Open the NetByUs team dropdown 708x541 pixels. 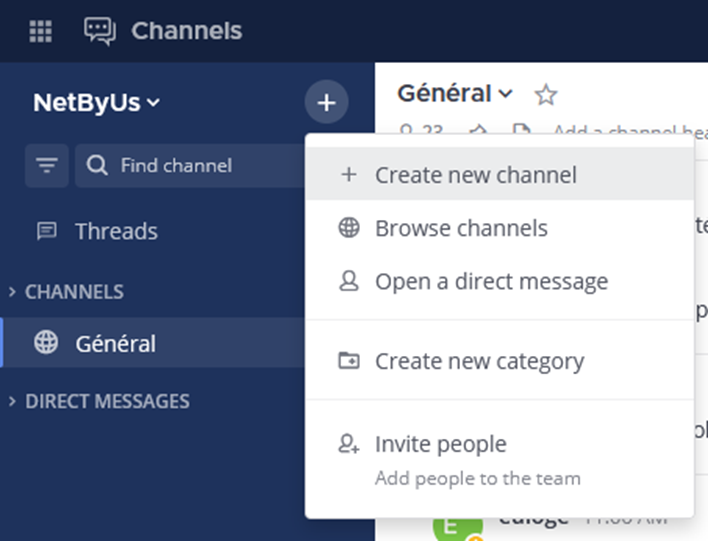tap(96, 102)
